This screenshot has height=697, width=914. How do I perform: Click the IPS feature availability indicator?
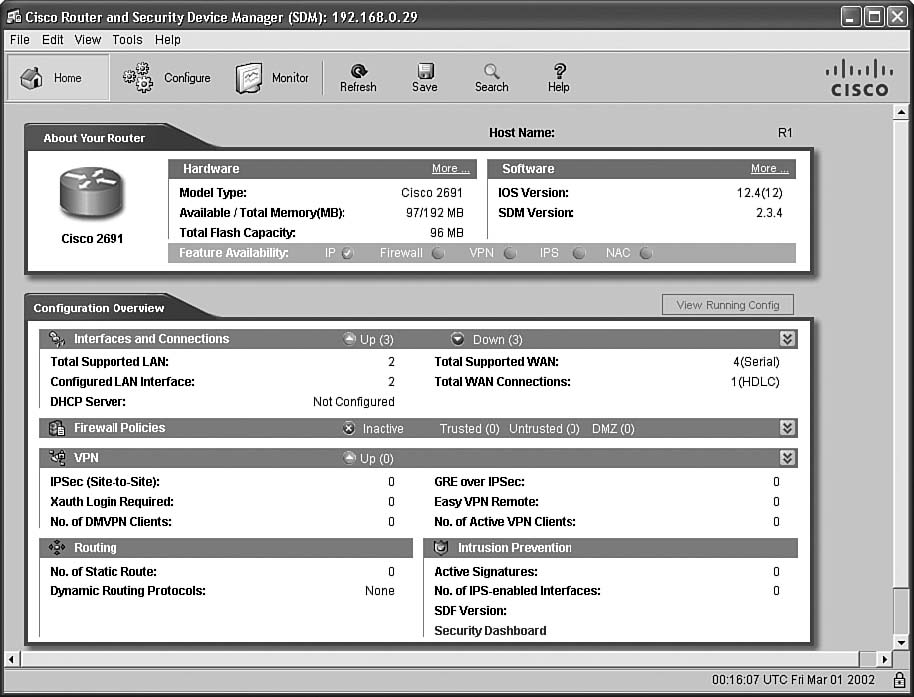pyautogui.click(x=579, y=253)
